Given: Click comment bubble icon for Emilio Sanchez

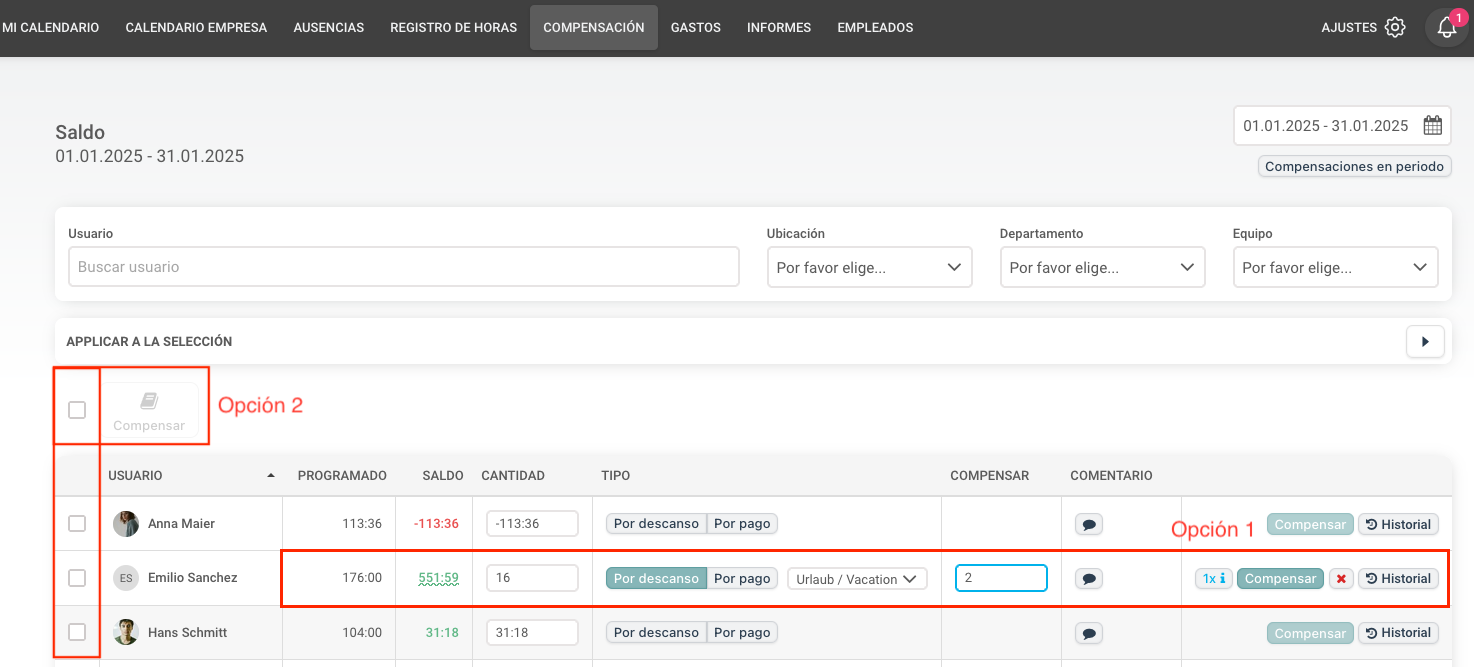Looking at the screenshot, I should [x=1088, y=579].
